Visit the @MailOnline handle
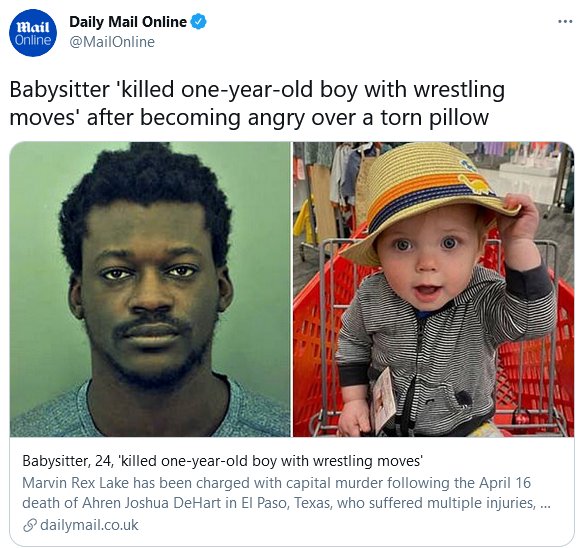 112,42
